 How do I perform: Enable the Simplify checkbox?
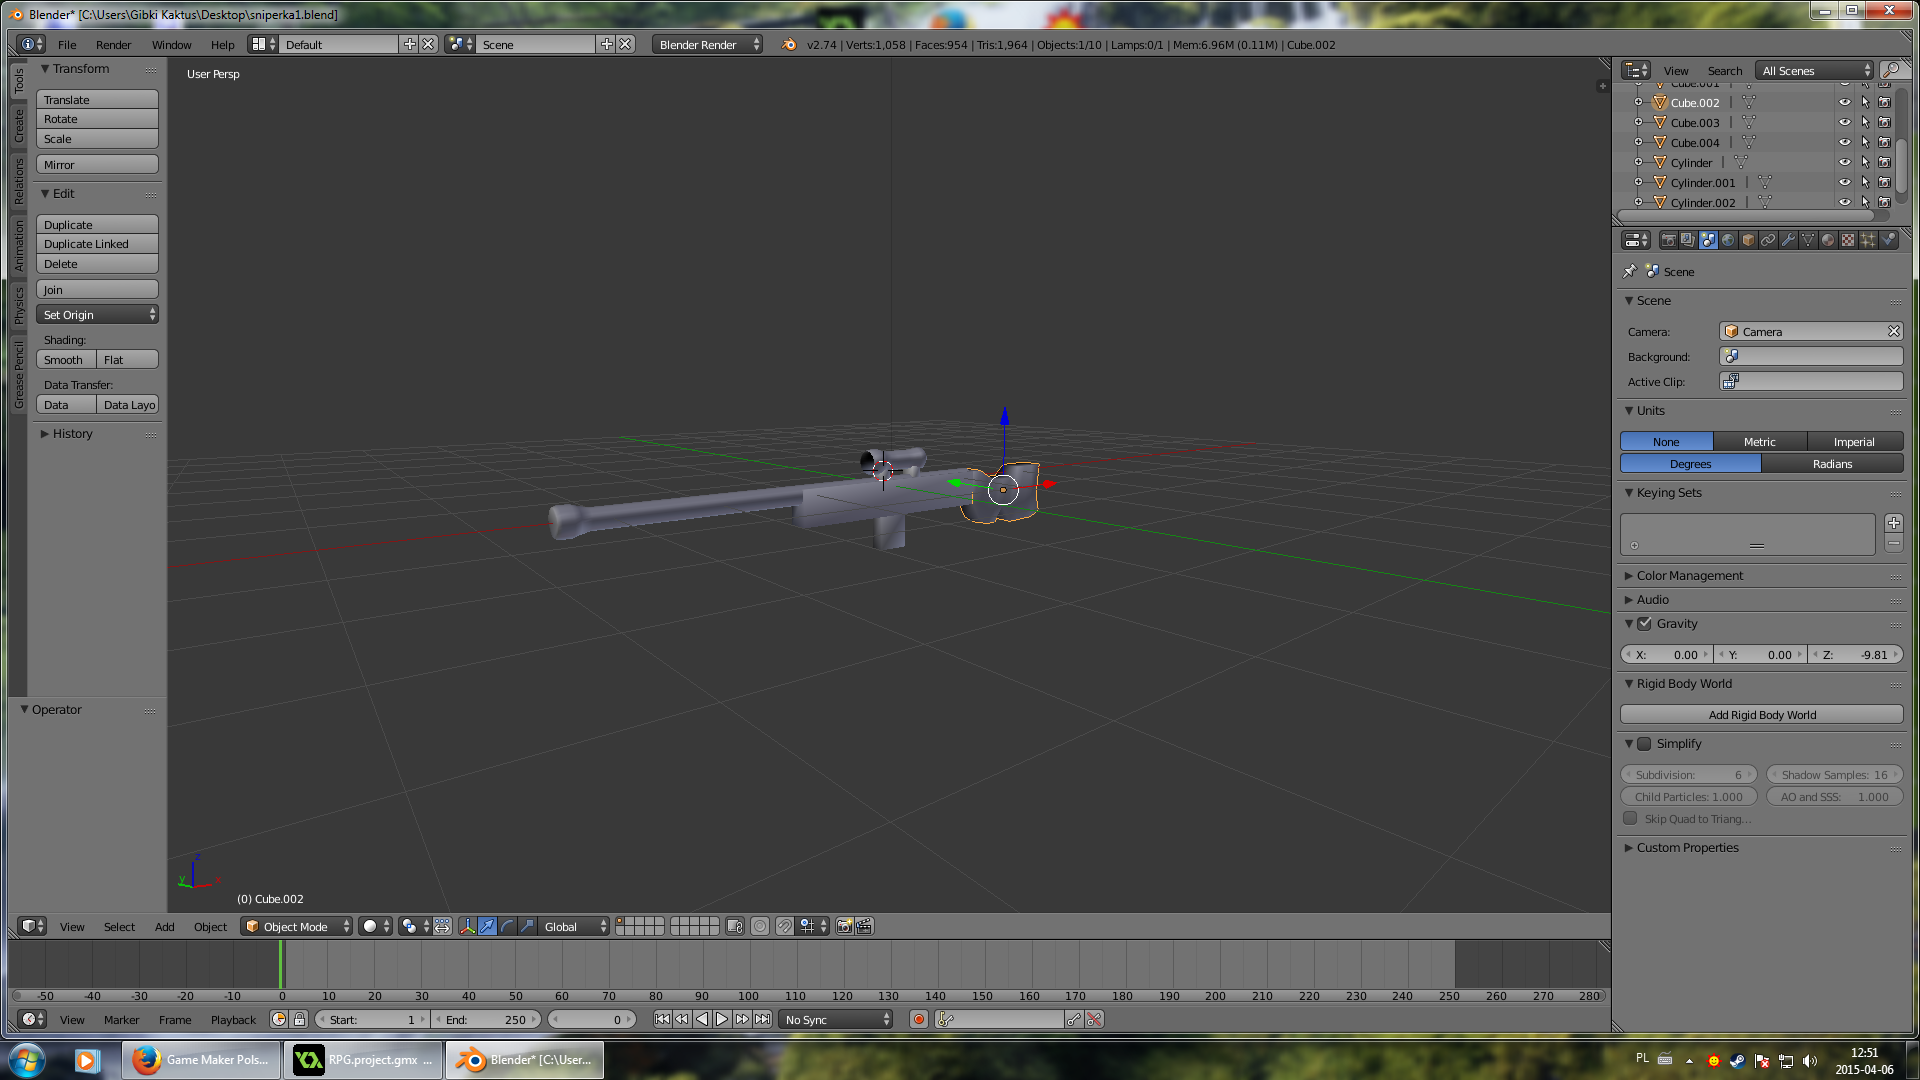click(x=1645, y=744)
